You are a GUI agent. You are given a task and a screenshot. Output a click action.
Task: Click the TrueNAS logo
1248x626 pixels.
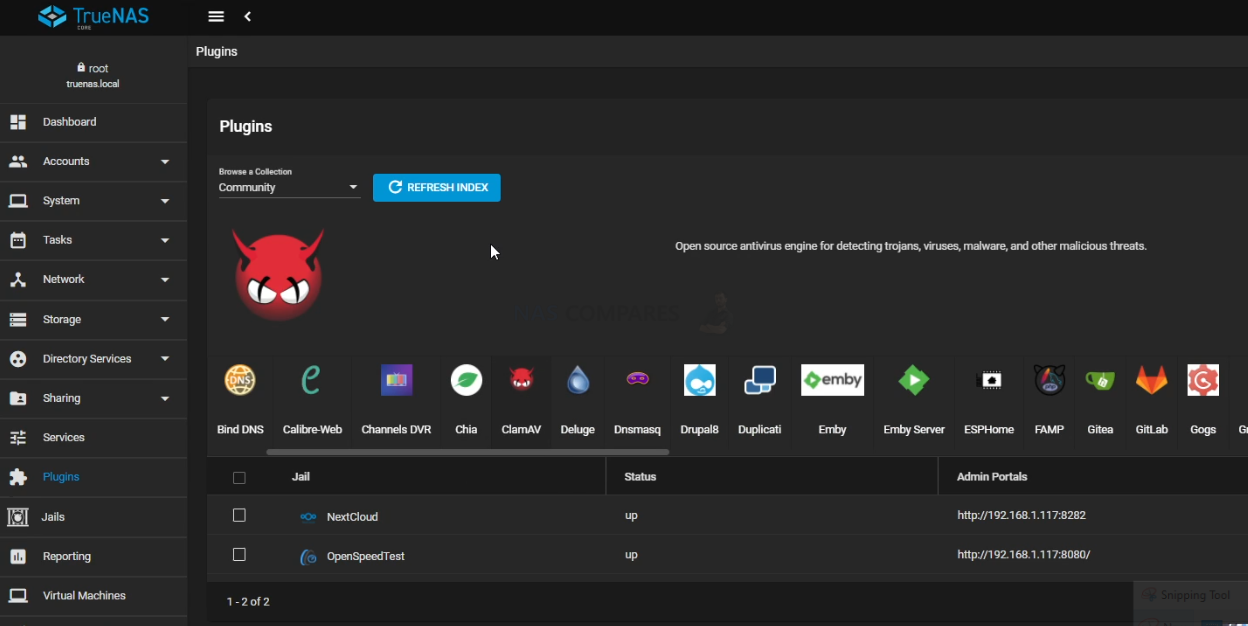(93, 17)
